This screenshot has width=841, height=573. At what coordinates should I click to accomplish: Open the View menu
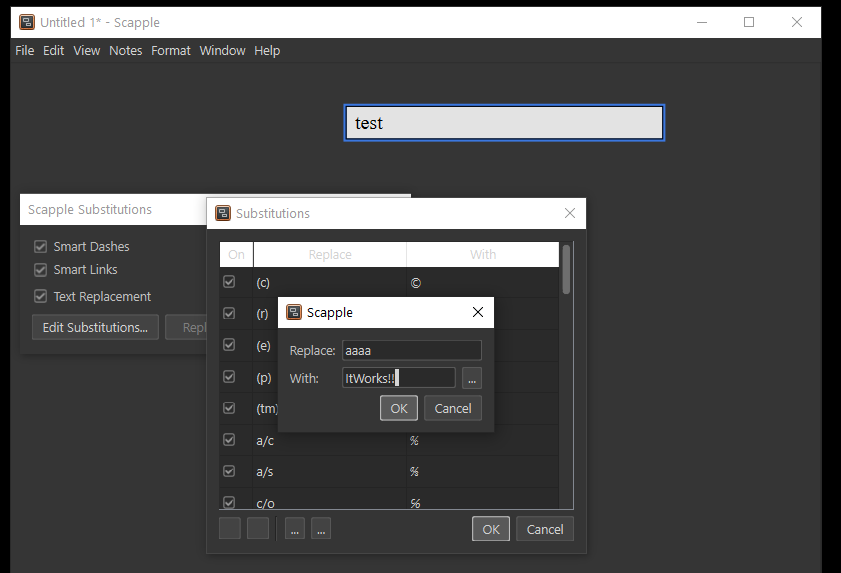pyautogui.click(x=87, y=50)
